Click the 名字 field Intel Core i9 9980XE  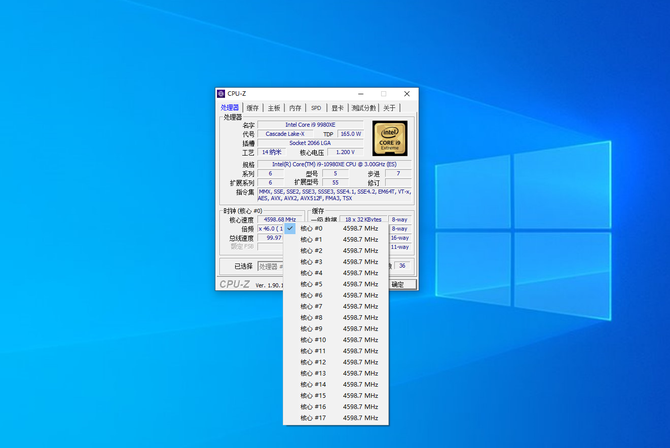click(x=310, y=124)
